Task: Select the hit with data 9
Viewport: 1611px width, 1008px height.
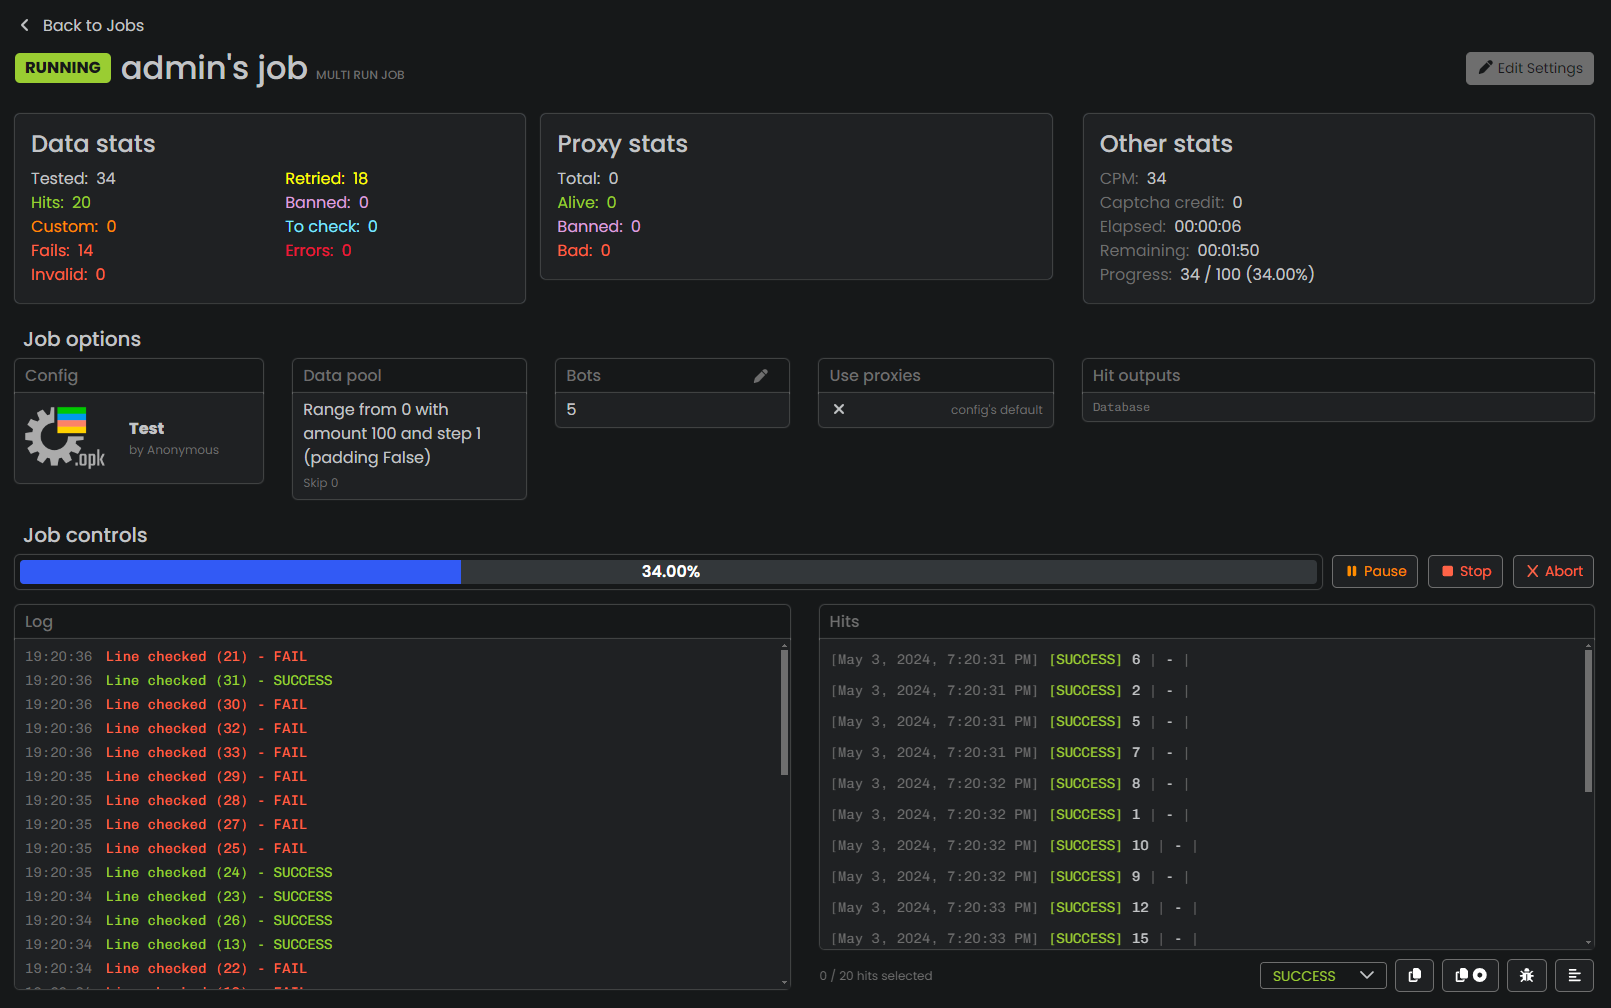Action: [x=1010, y=877]
